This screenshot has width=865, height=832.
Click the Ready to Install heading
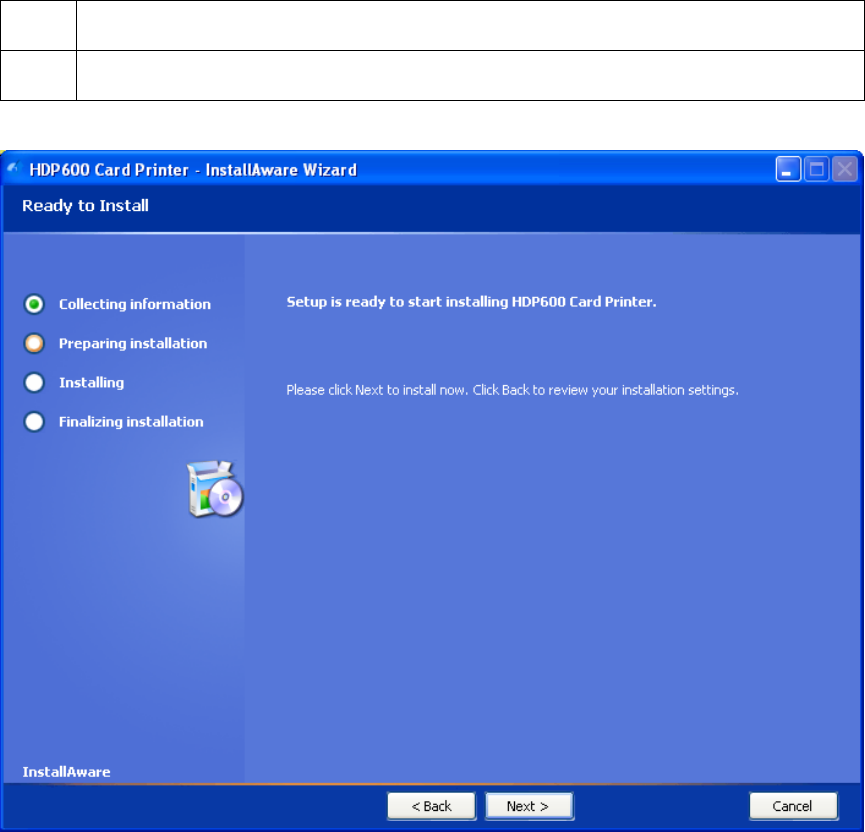click(x=86, y=206)
